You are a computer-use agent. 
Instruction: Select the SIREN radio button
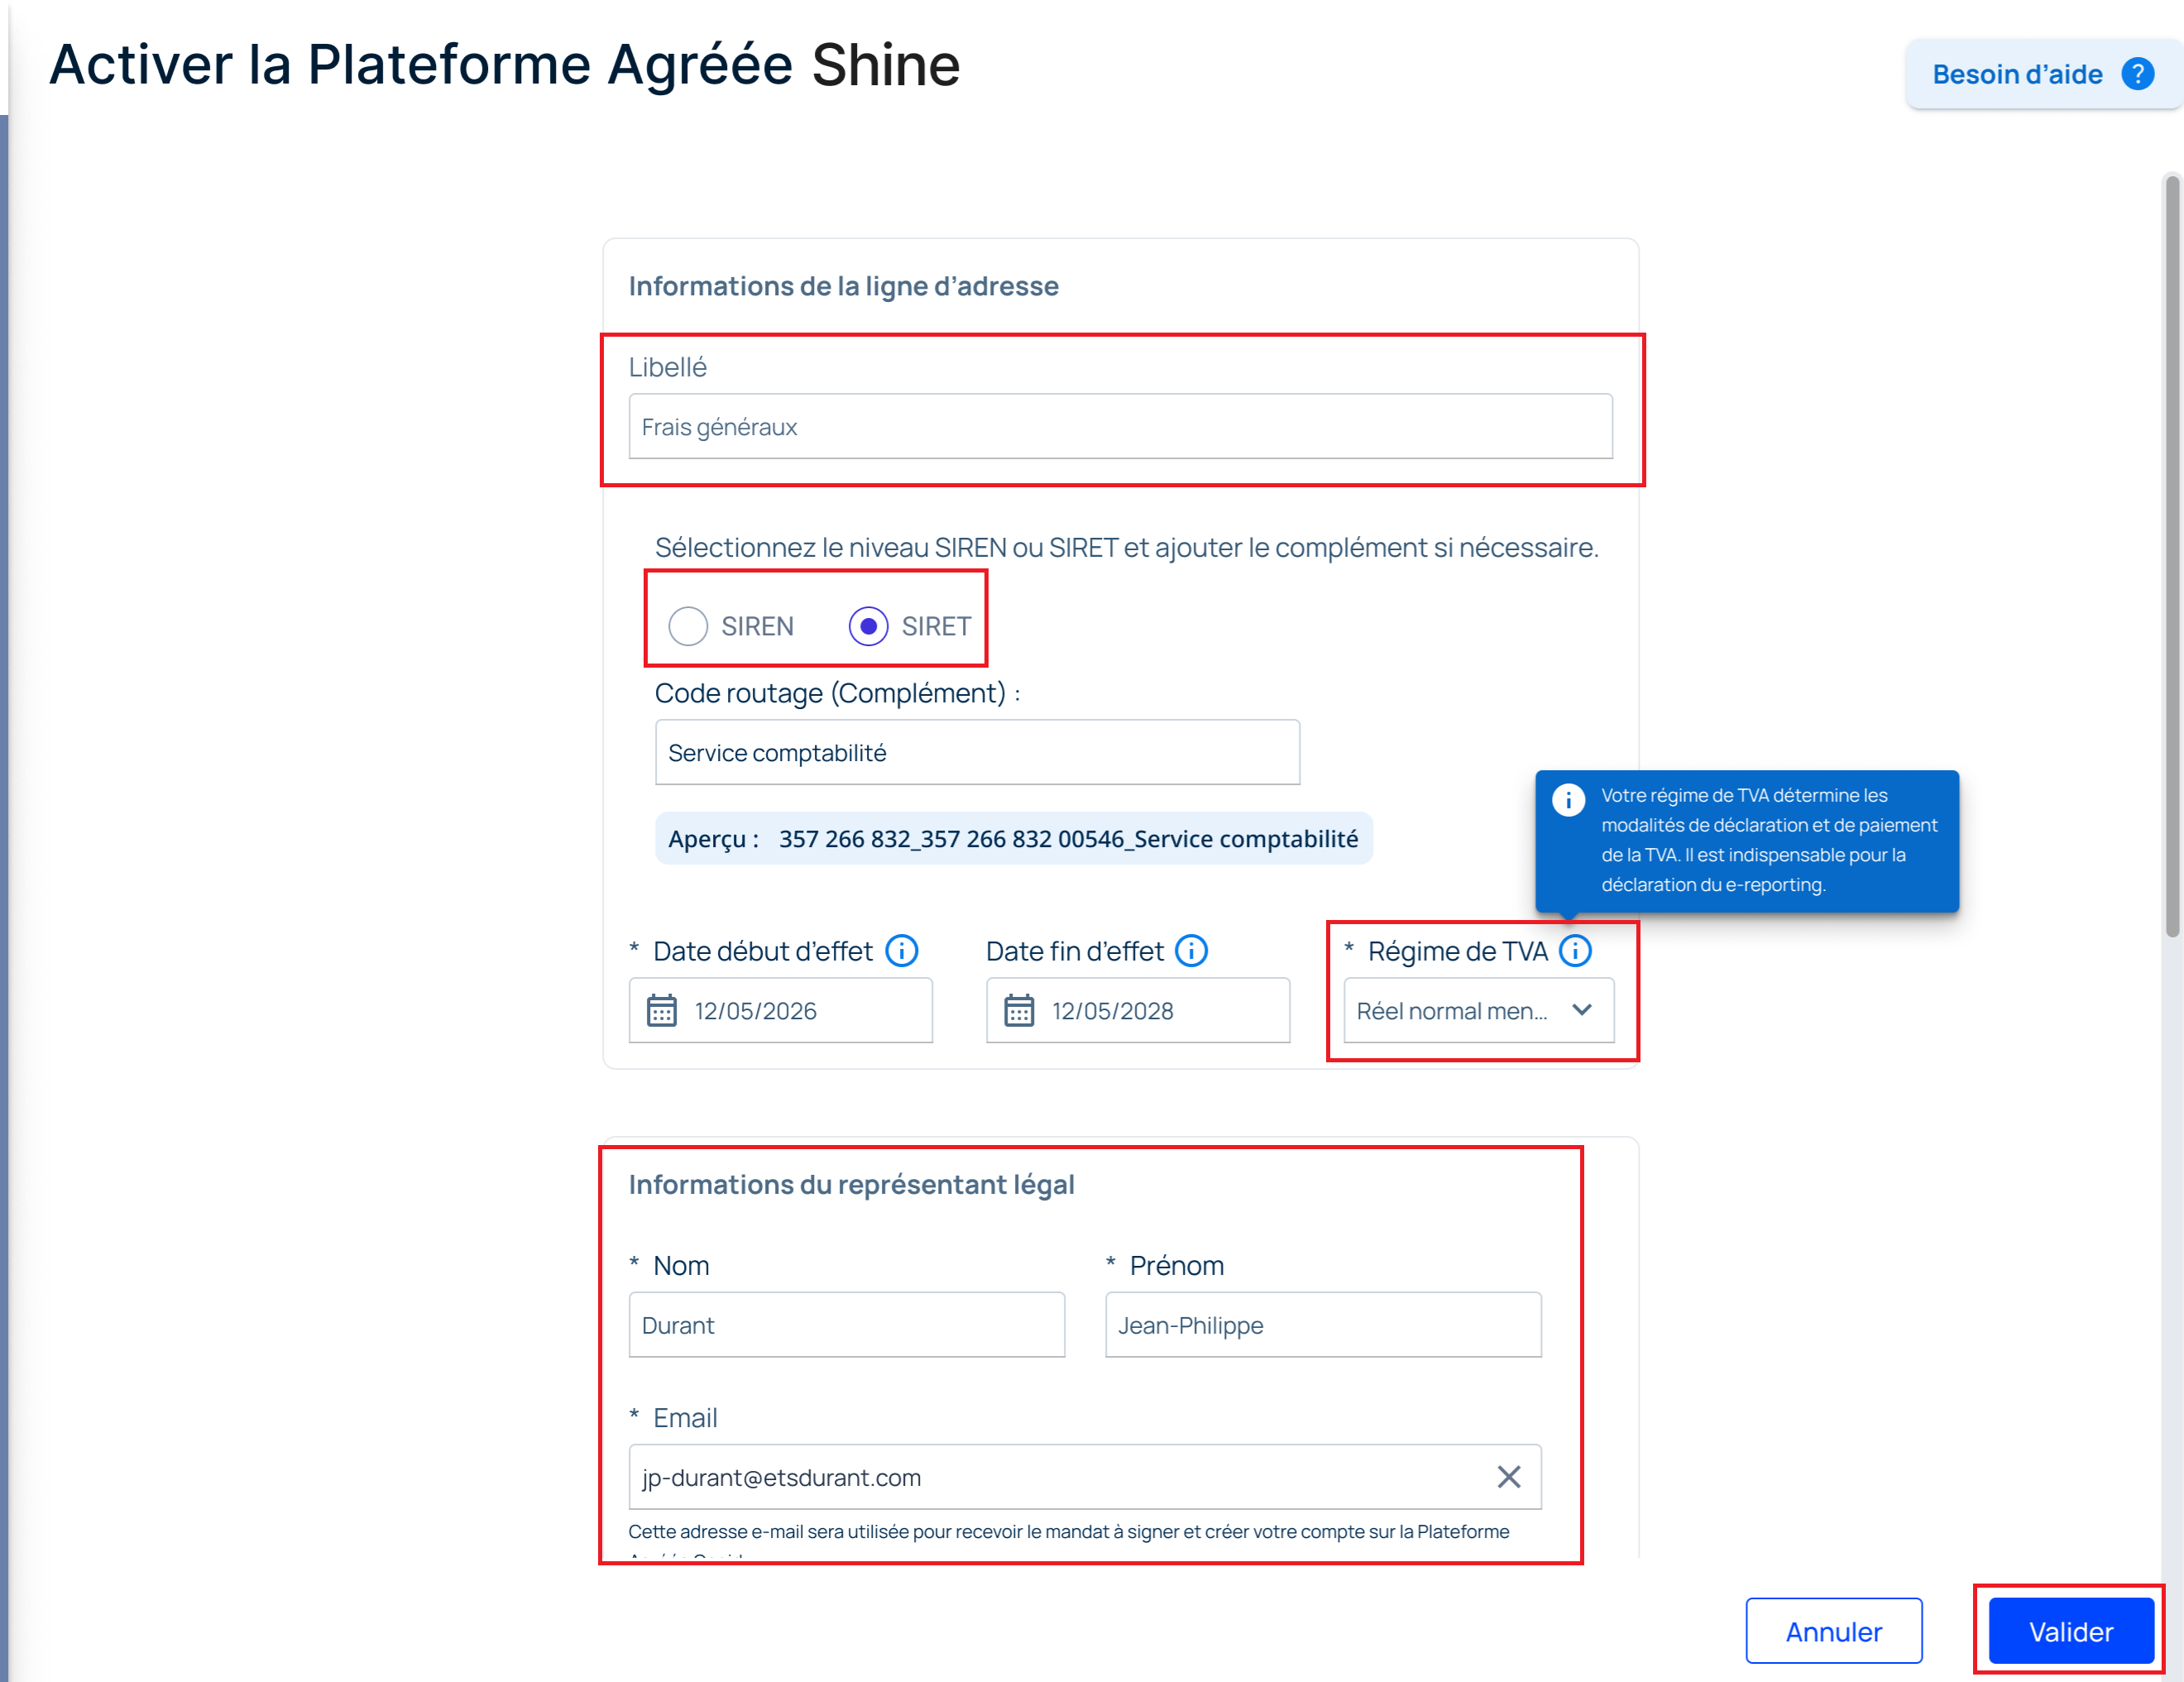(688, 626)
